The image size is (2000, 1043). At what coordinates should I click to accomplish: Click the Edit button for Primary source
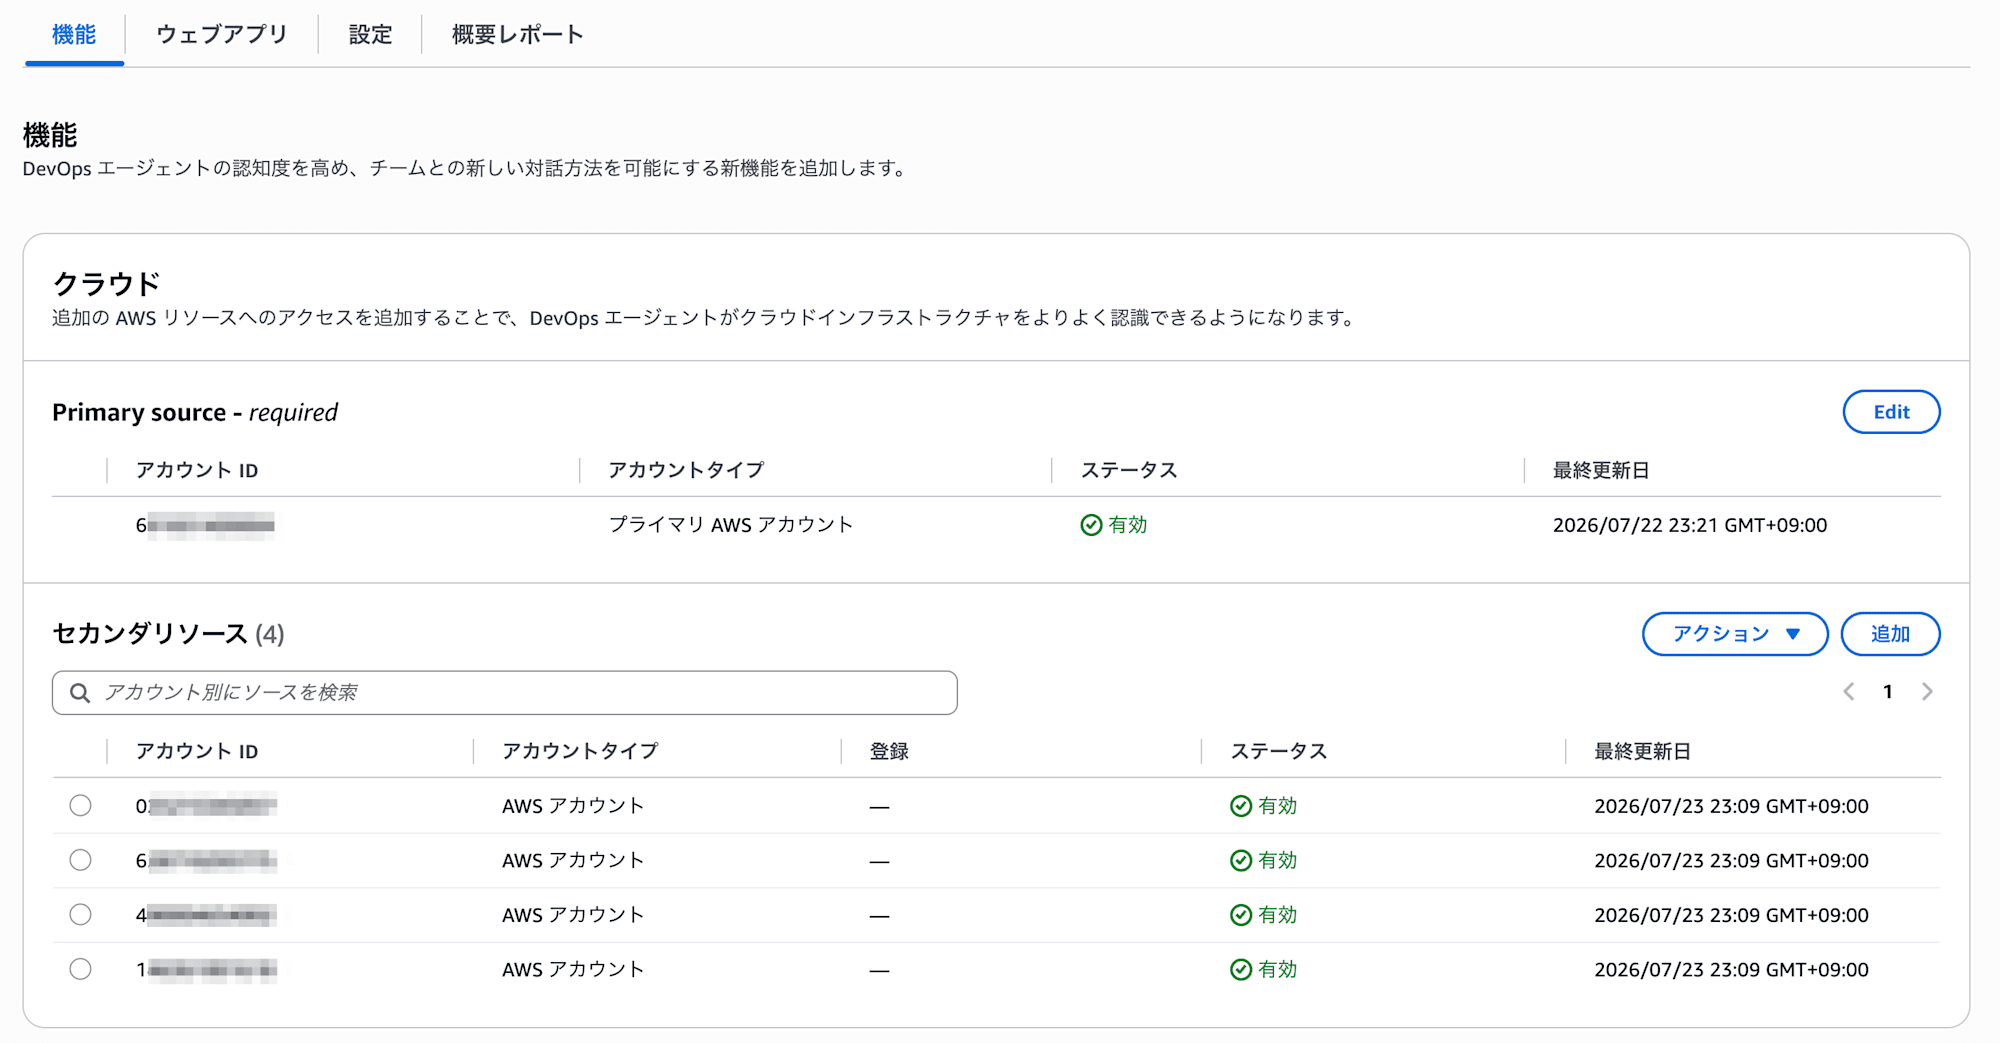pyautogui.click(x=1891, y=412)
